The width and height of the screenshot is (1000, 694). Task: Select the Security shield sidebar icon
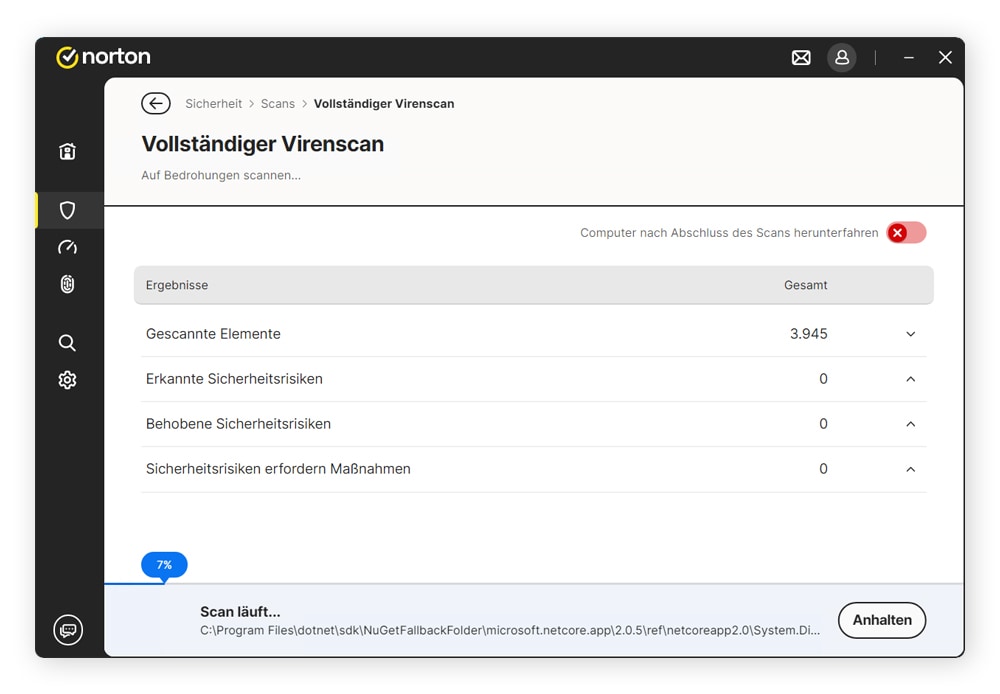[x=67, y=210]
